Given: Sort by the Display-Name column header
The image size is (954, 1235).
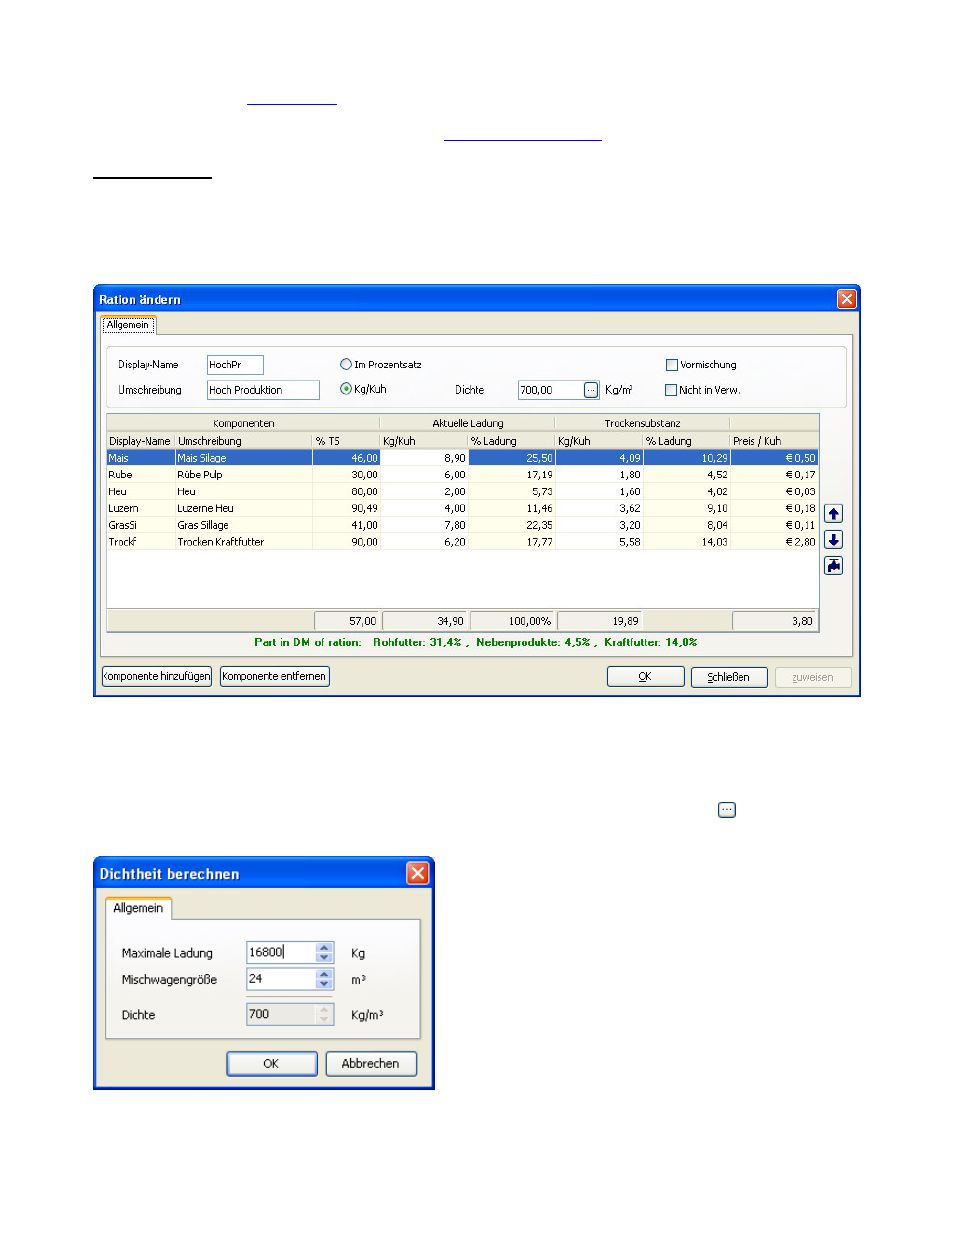Looking at the screenshot, I should 140,441.
